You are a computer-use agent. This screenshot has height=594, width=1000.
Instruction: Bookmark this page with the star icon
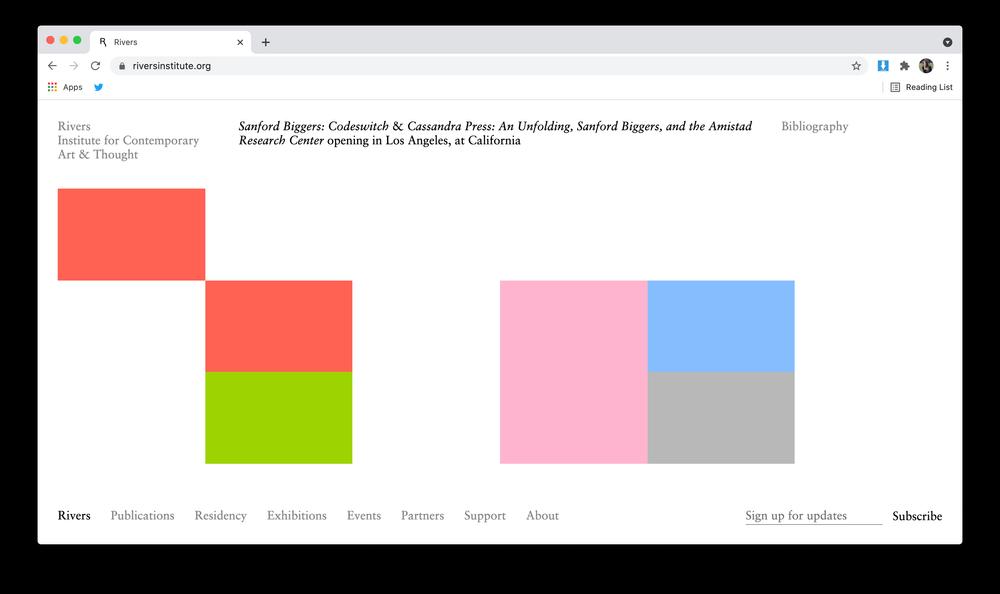pyautogui.click(x=856, y=66)
